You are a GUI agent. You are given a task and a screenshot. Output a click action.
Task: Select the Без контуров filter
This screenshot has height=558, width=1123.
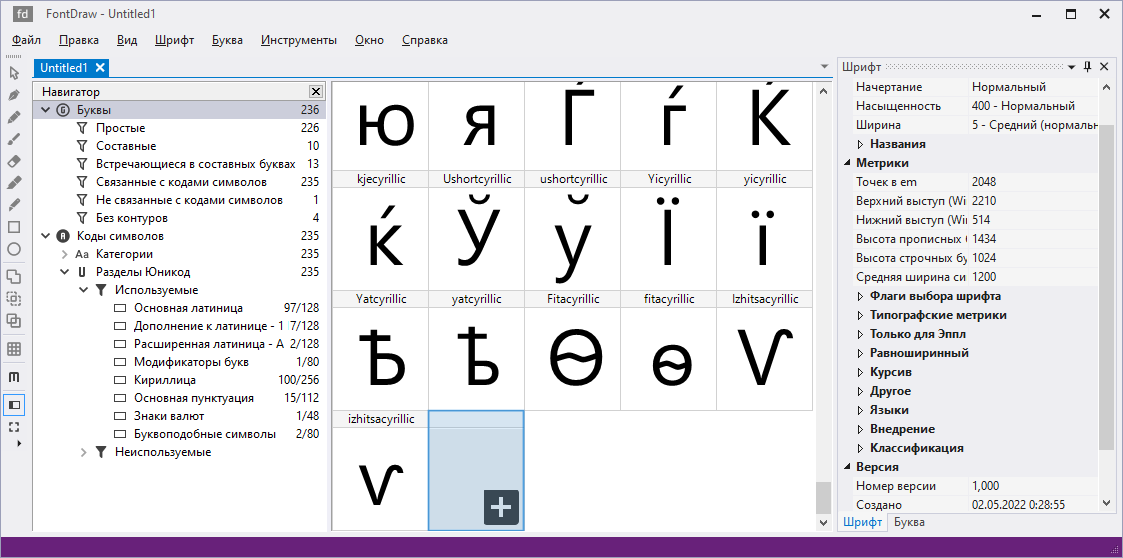click(180, 218)
